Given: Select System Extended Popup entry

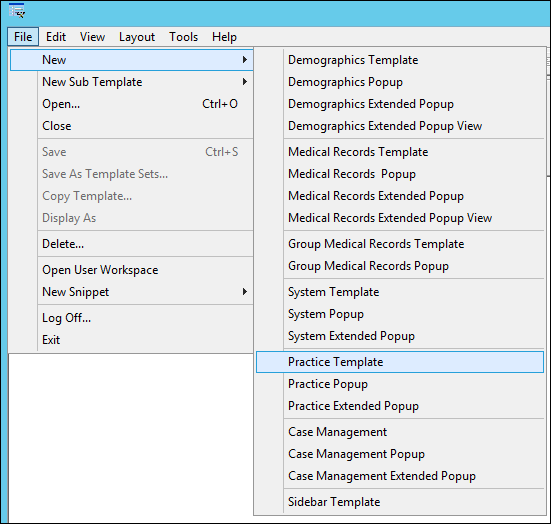Looking at the screenshot, I should pyautogui.click(x=400, y=336).
